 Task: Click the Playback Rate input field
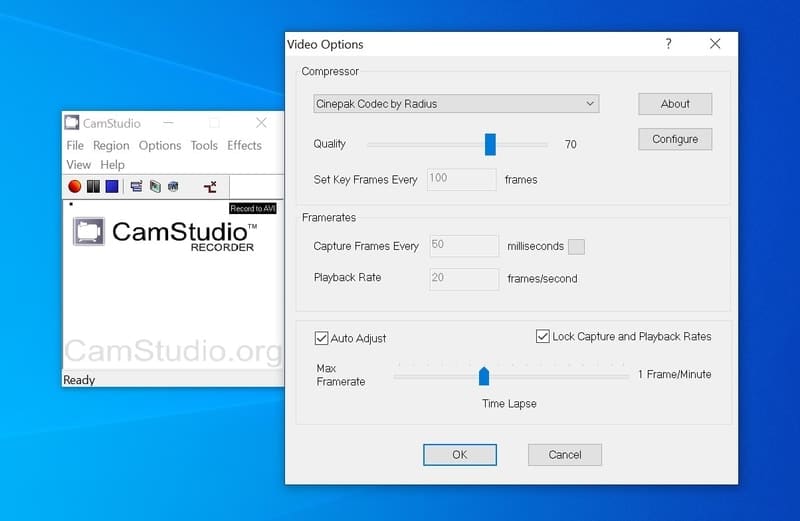pyautogui.click(x=464, y=279)
